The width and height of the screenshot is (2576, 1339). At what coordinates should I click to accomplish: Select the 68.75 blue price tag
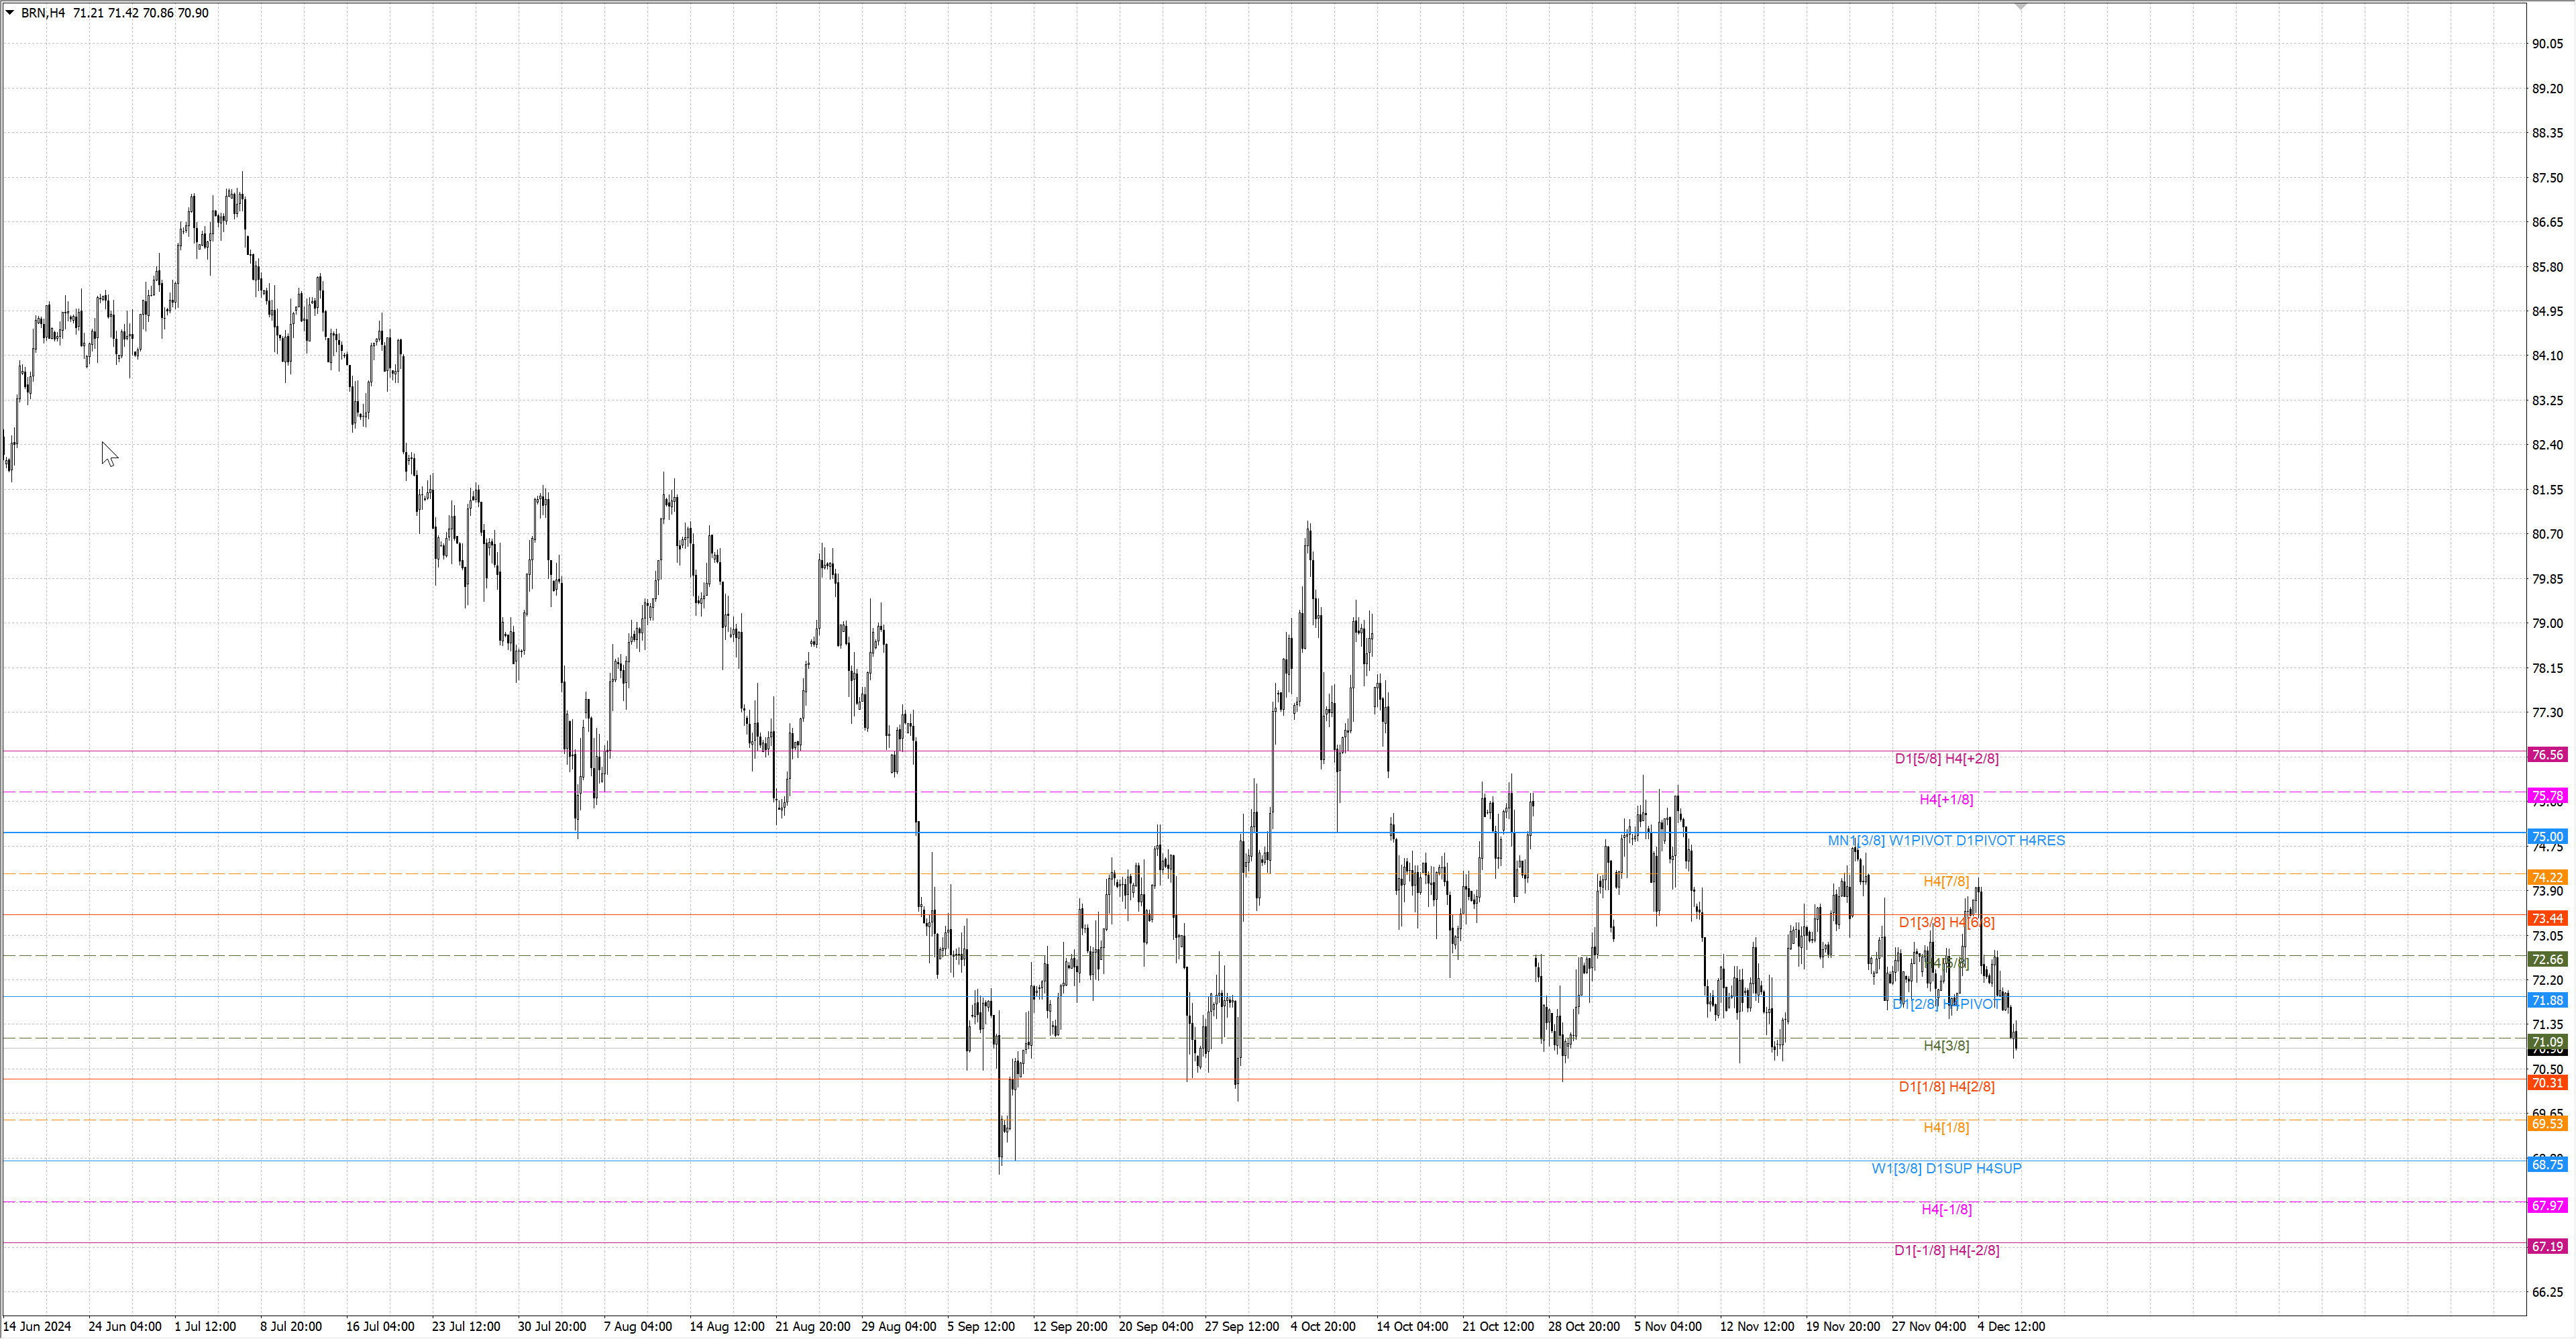tap(2547, 1164)
